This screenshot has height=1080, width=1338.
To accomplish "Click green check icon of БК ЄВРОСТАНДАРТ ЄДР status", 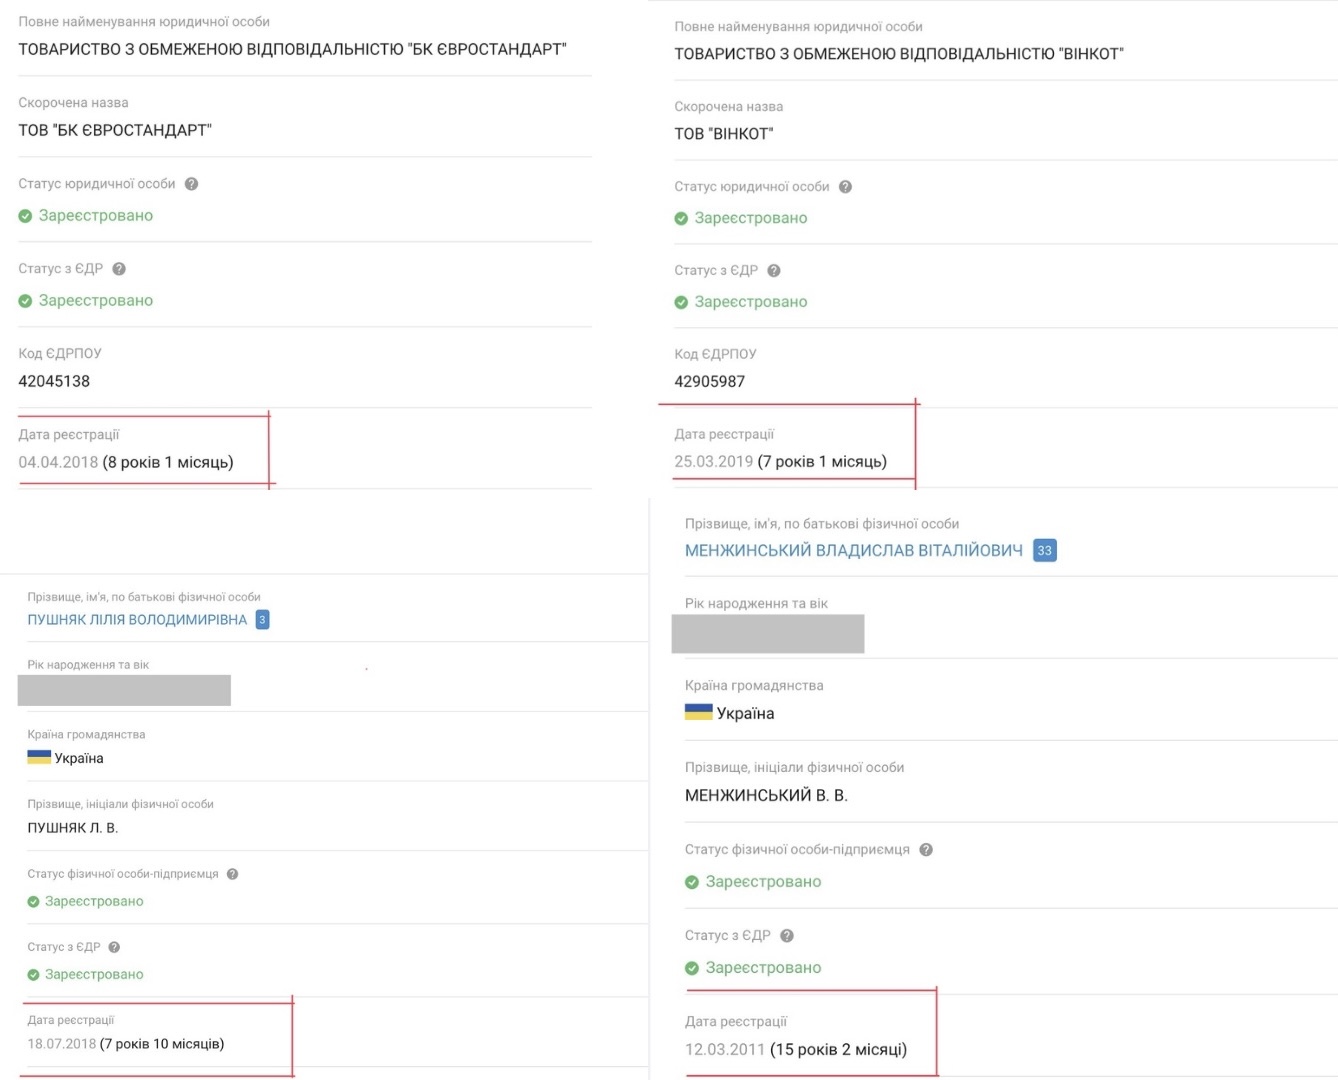I will click(x=25, y=301).
